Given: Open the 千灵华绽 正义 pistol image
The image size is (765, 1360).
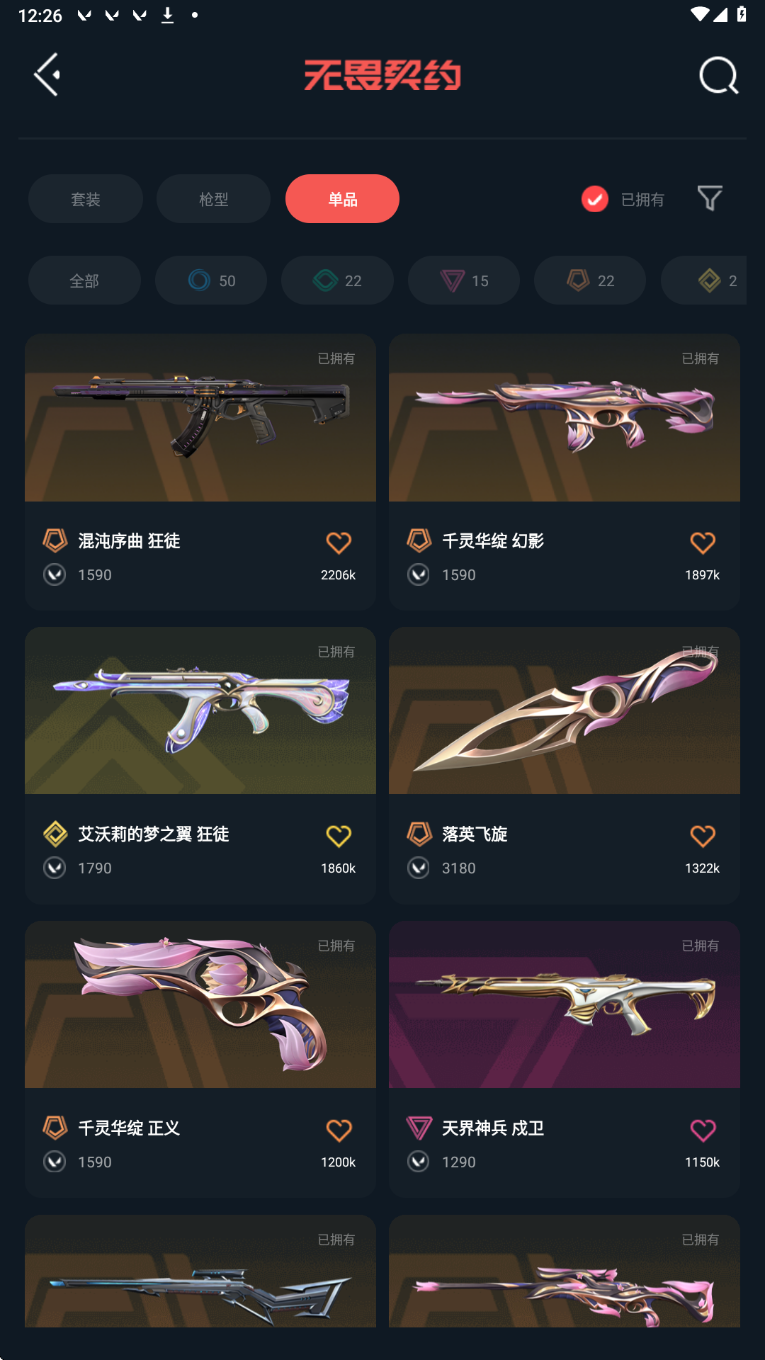Looking at the screenshot, I should click(200, 1005).
